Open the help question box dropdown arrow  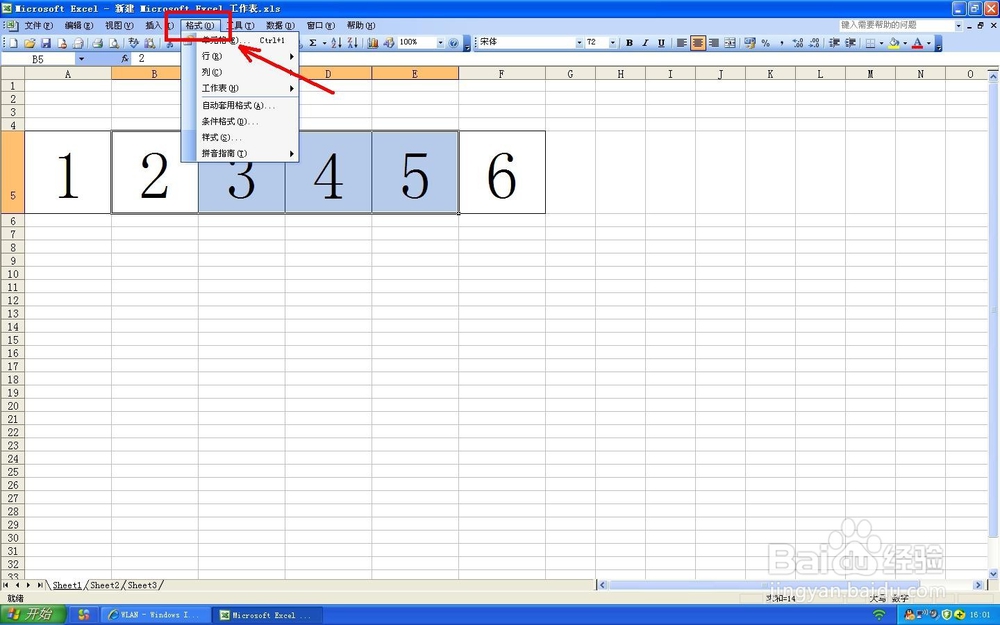(x=959, y=26)
